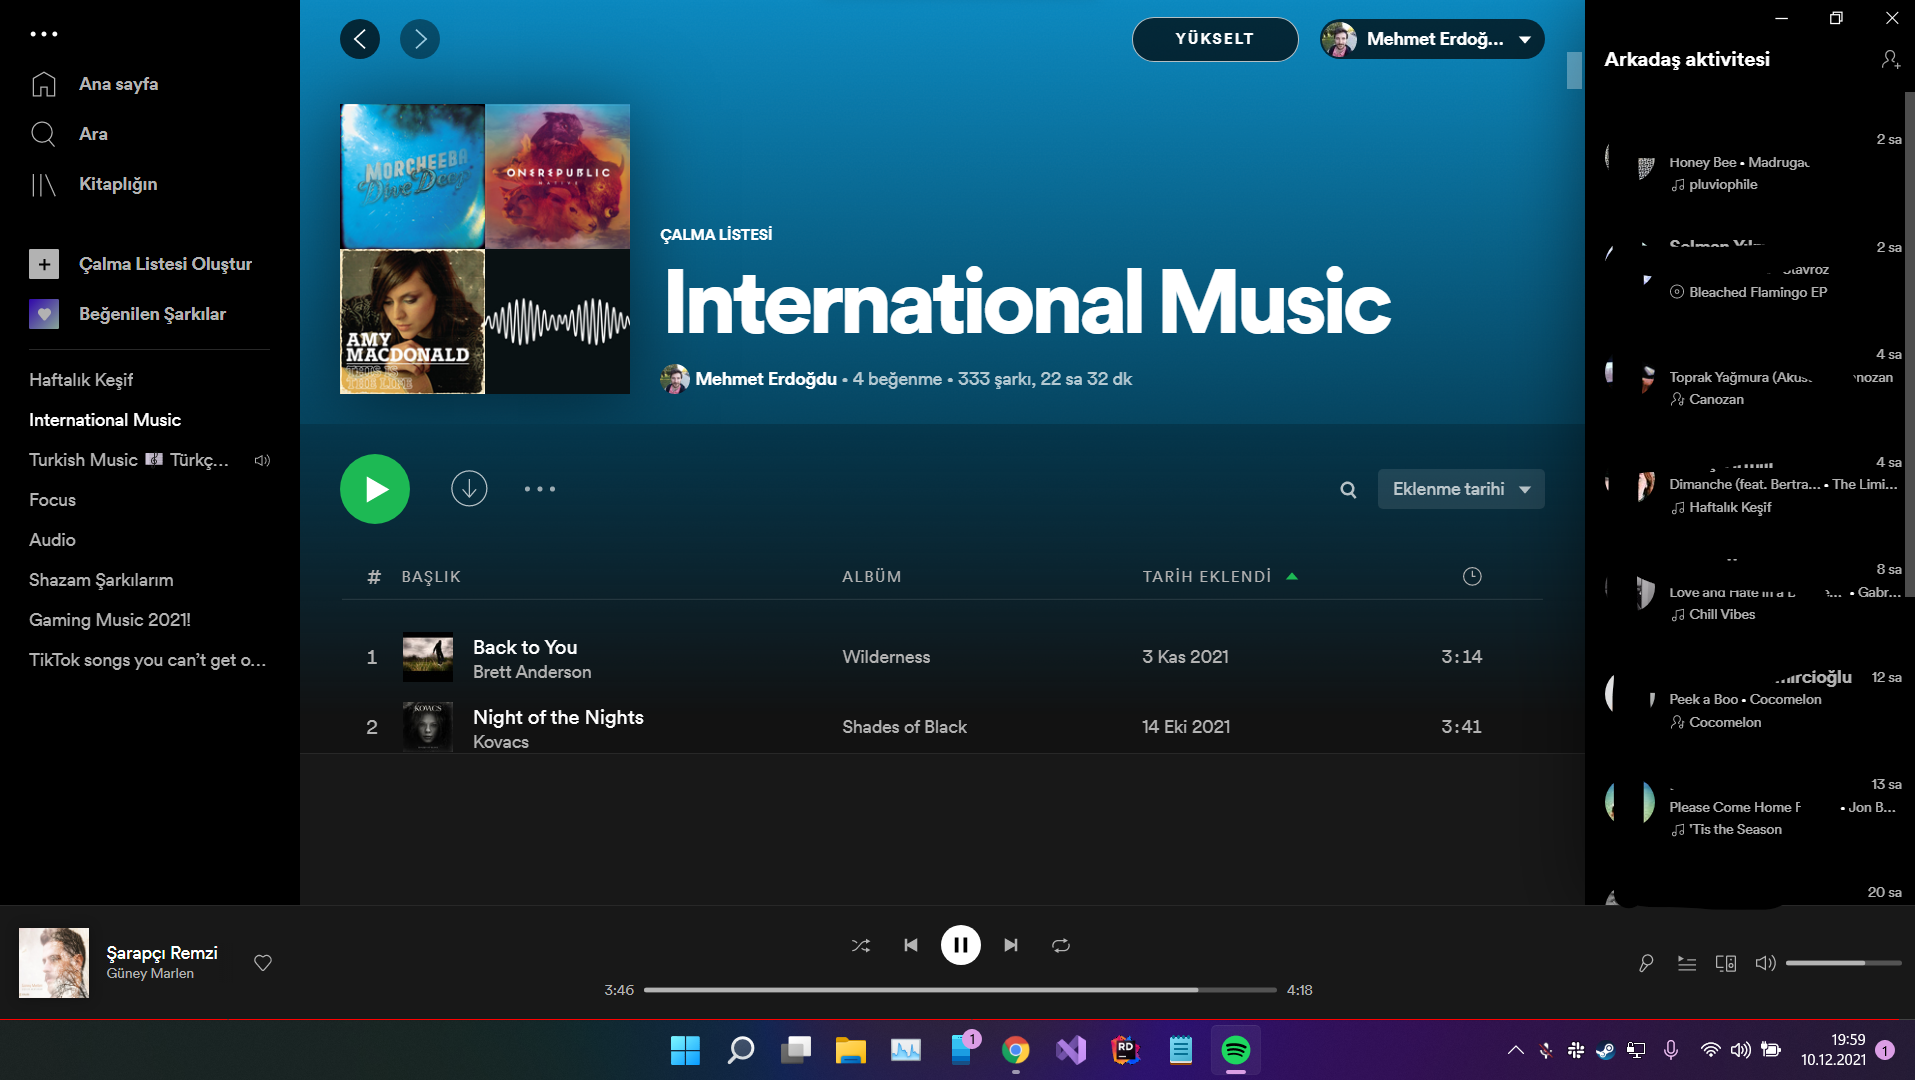Go to the previous track

910,945
